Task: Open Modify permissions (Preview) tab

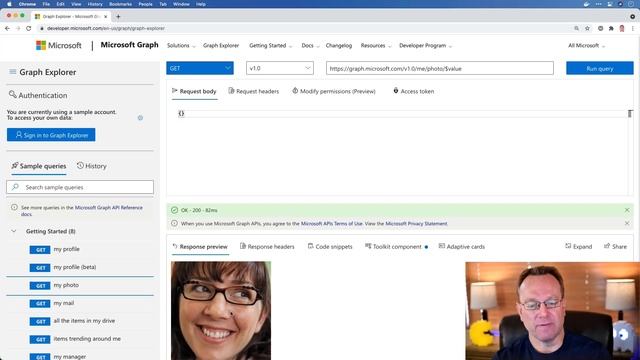Action: tap(334, 91)
